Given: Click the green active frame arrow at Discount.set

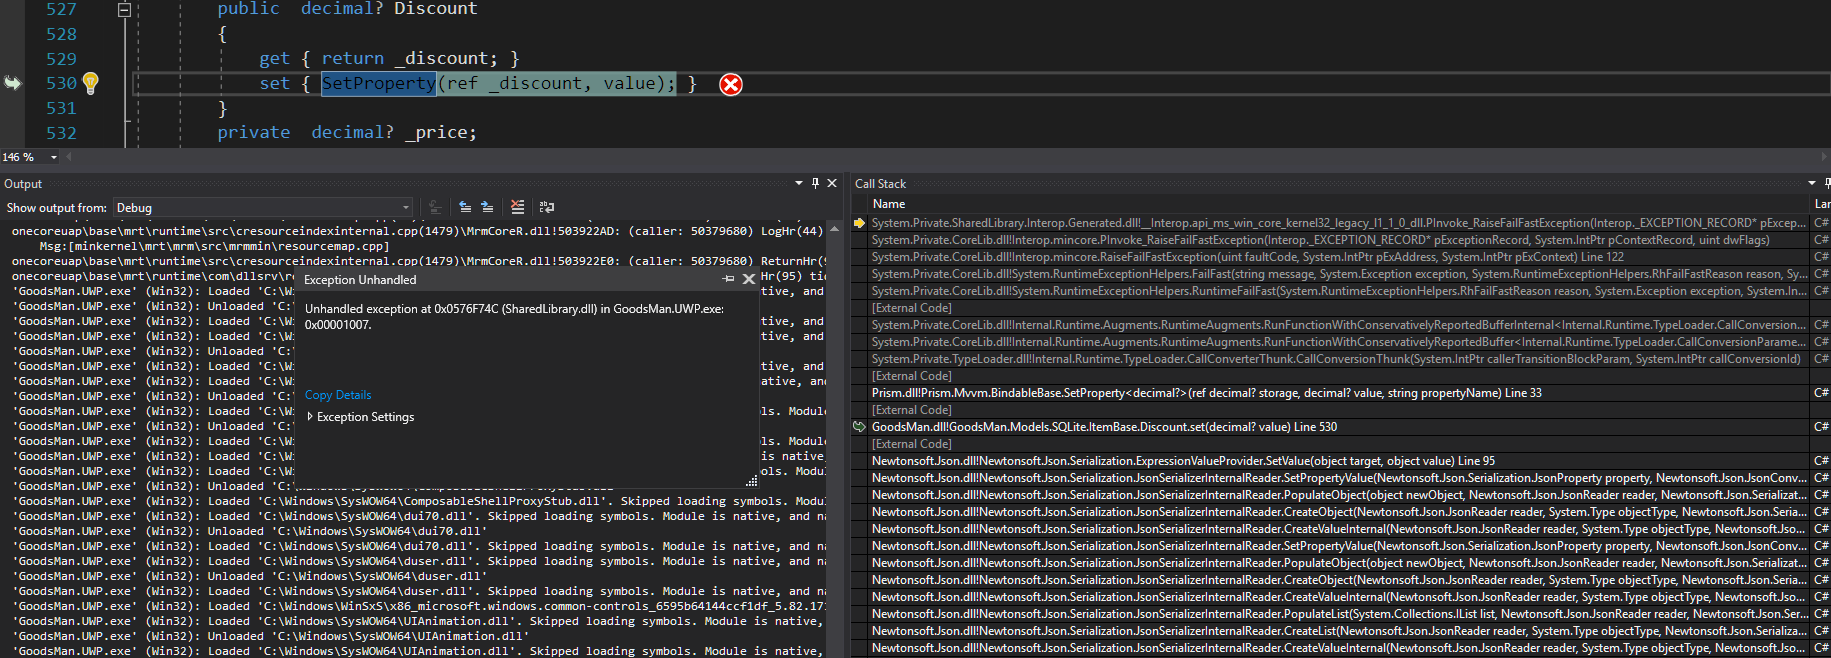Looking at the screenshot, I should tap(859, 427).
